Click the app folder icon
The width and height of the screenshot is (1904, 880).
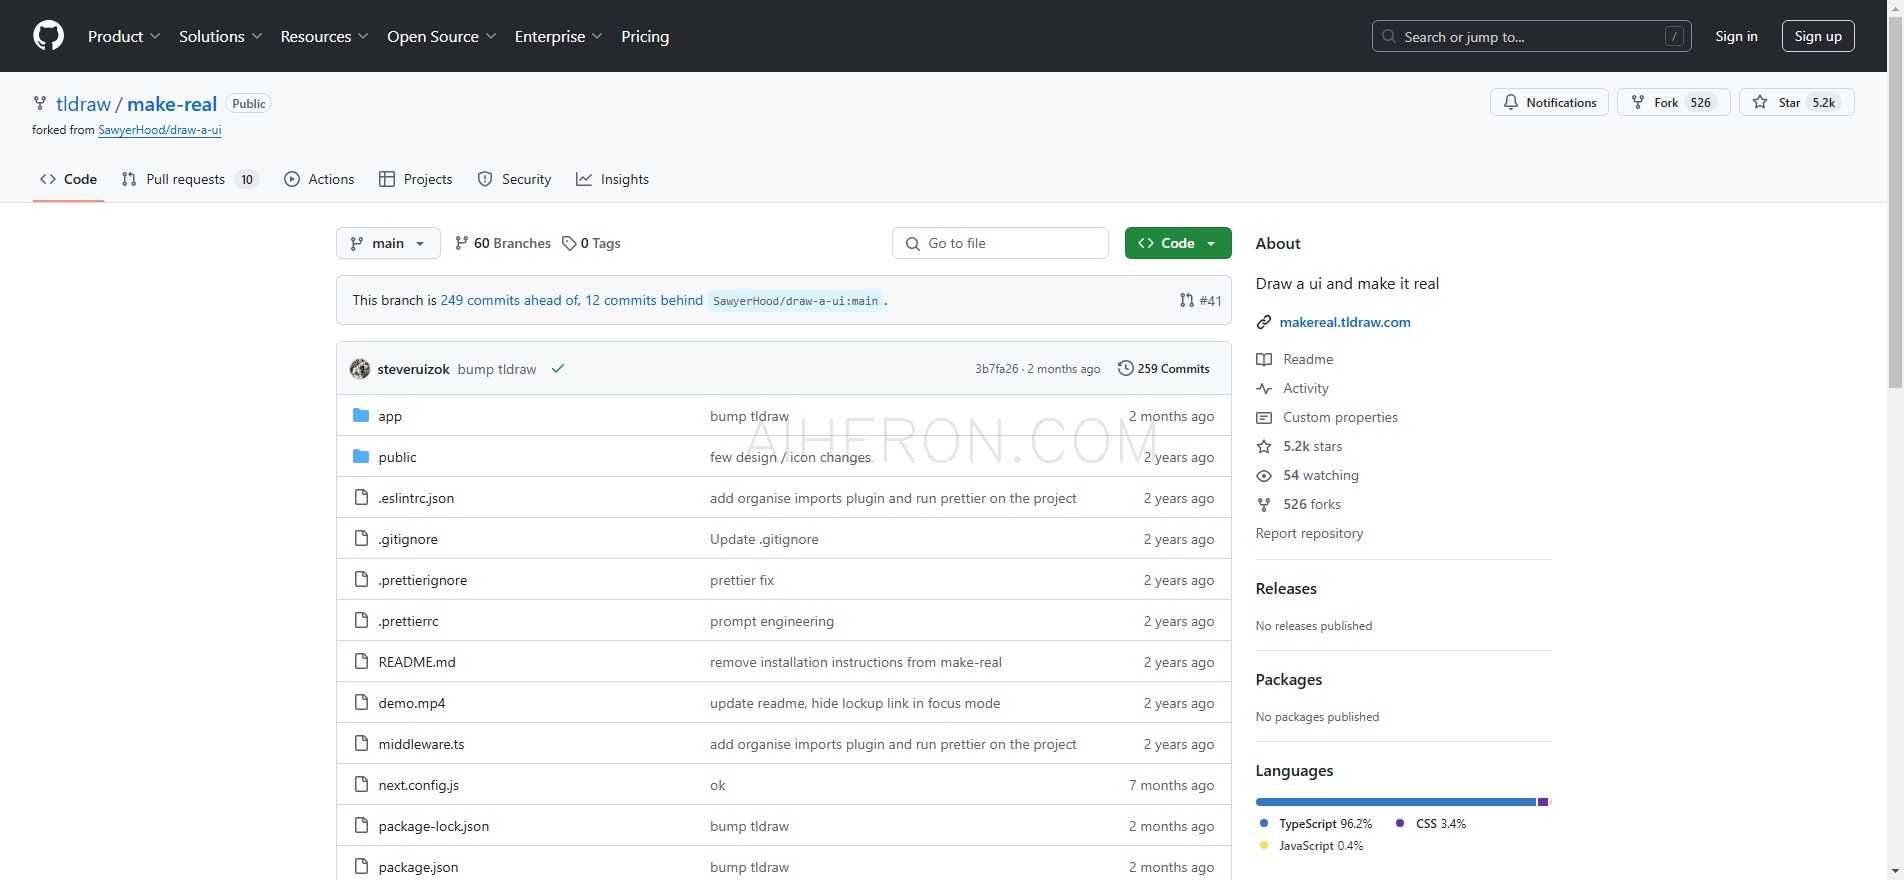[x=361, y=416]
